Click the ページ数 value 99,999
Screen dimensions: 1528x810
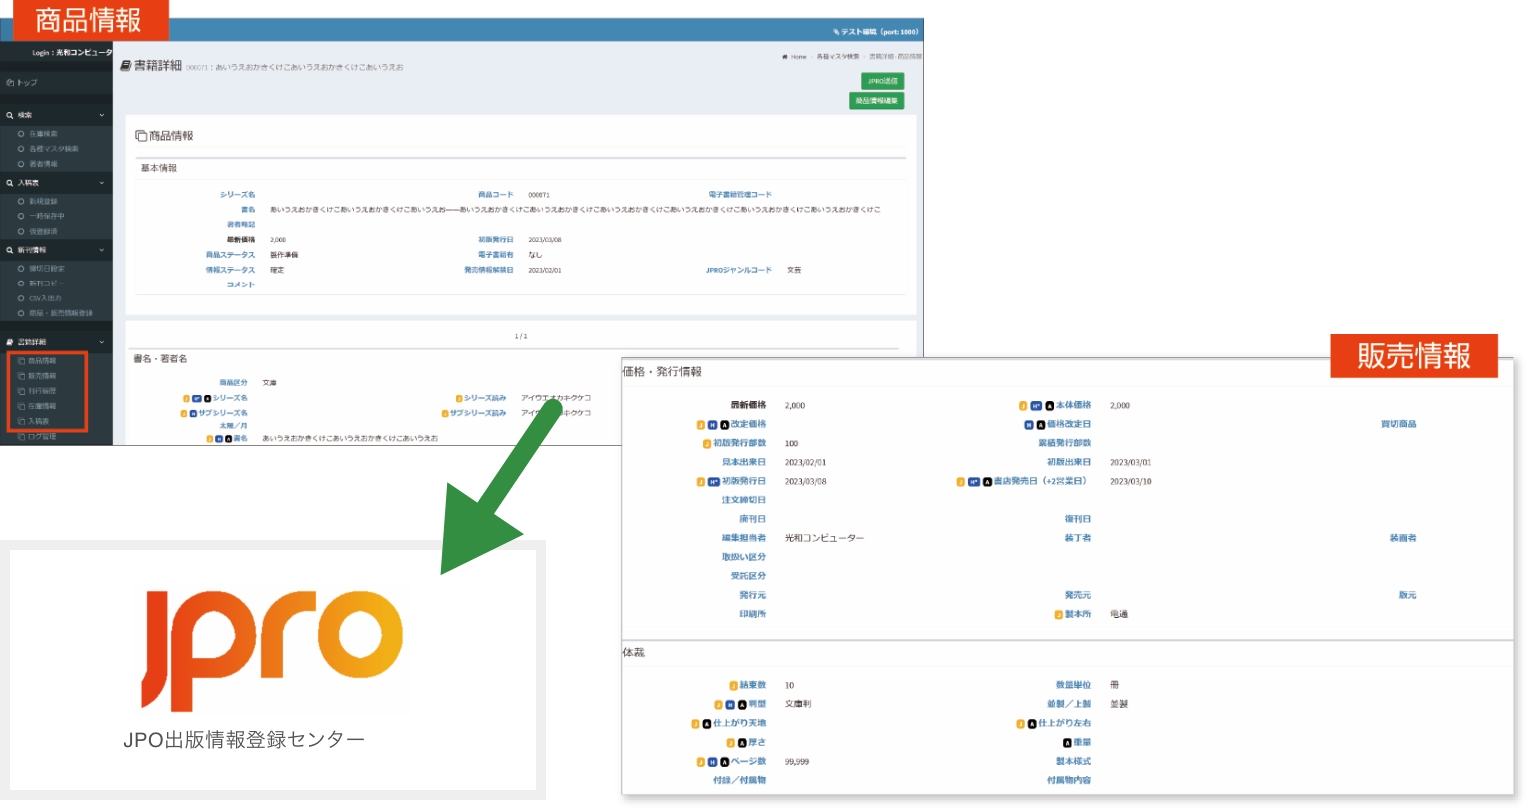[x=797, y=762]
